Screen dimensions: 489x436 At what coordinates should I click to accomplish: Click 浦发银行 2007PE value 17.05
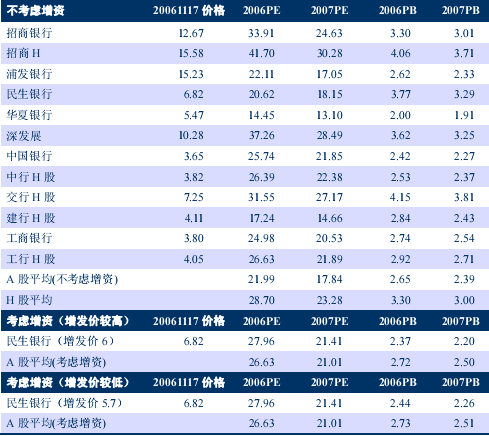329,74
